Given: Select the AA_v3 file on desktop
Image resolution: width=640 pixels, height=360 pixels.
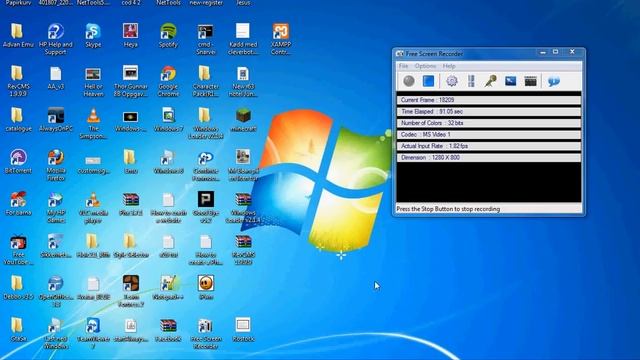Looking at the screenshot, I should 56,78.
